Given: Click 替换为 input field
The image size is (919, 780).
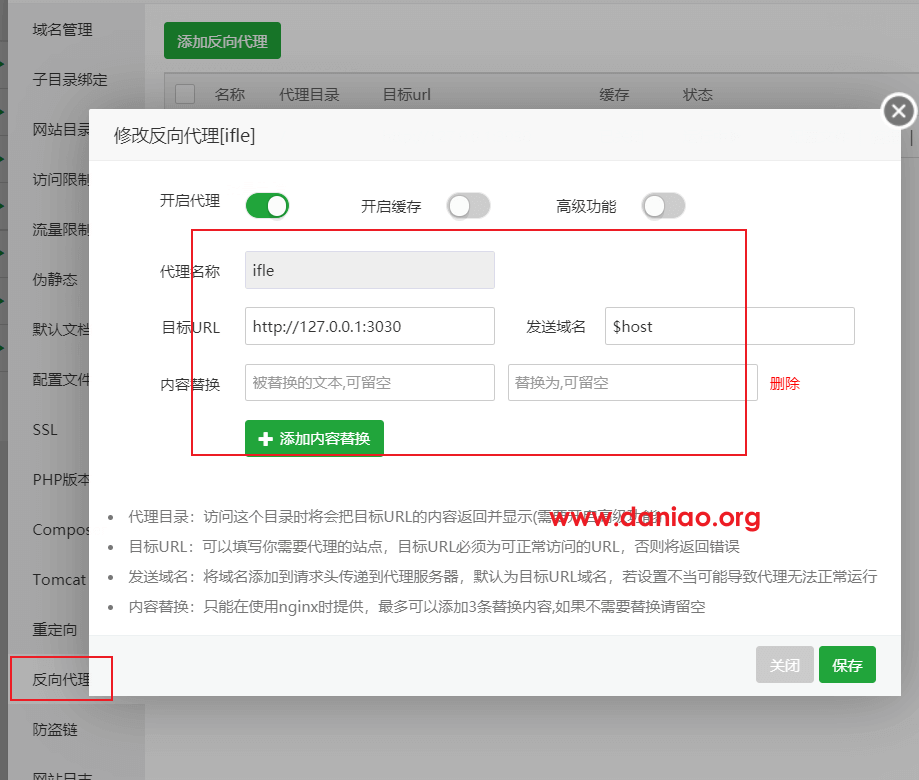Looking at the screenshot, I should [632, 383].
